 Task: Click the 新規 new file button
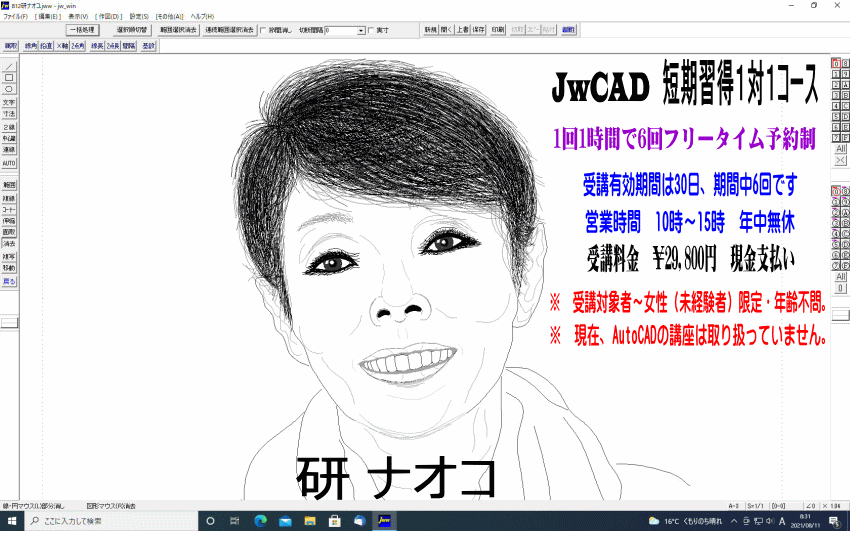pos(430,30)
